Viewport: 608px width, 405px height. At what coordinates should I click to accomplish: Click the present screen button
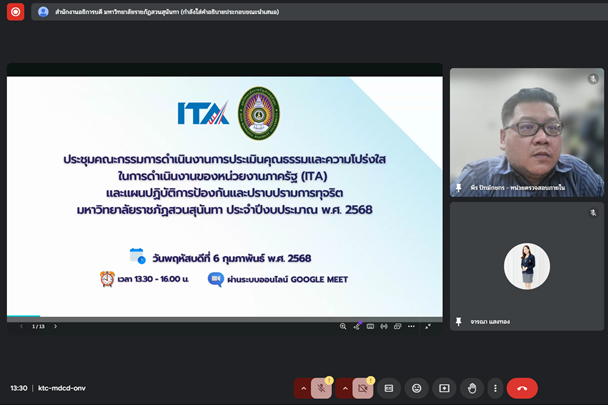(x=444, y=388)
